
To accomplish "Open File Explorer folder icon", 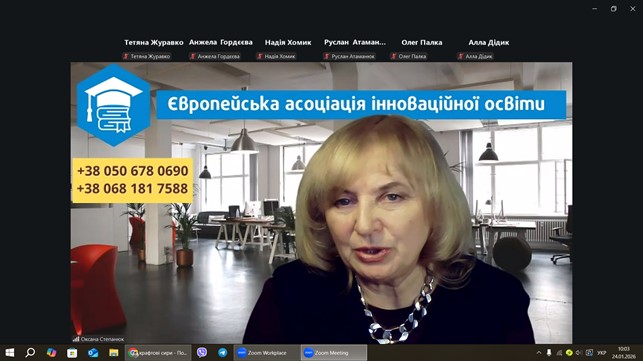I will [114, 353].
